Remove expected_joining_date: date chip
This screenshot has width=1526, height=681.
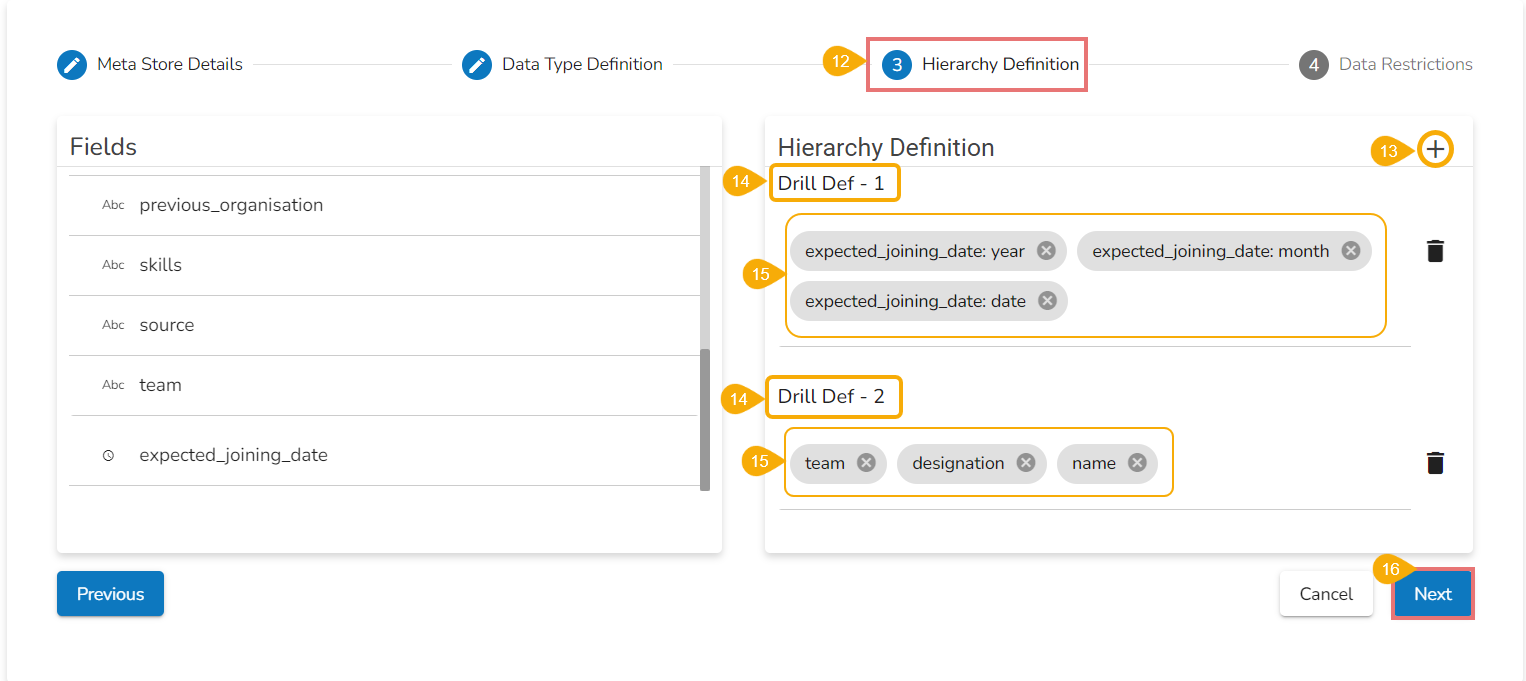(x=1047, y=301)
